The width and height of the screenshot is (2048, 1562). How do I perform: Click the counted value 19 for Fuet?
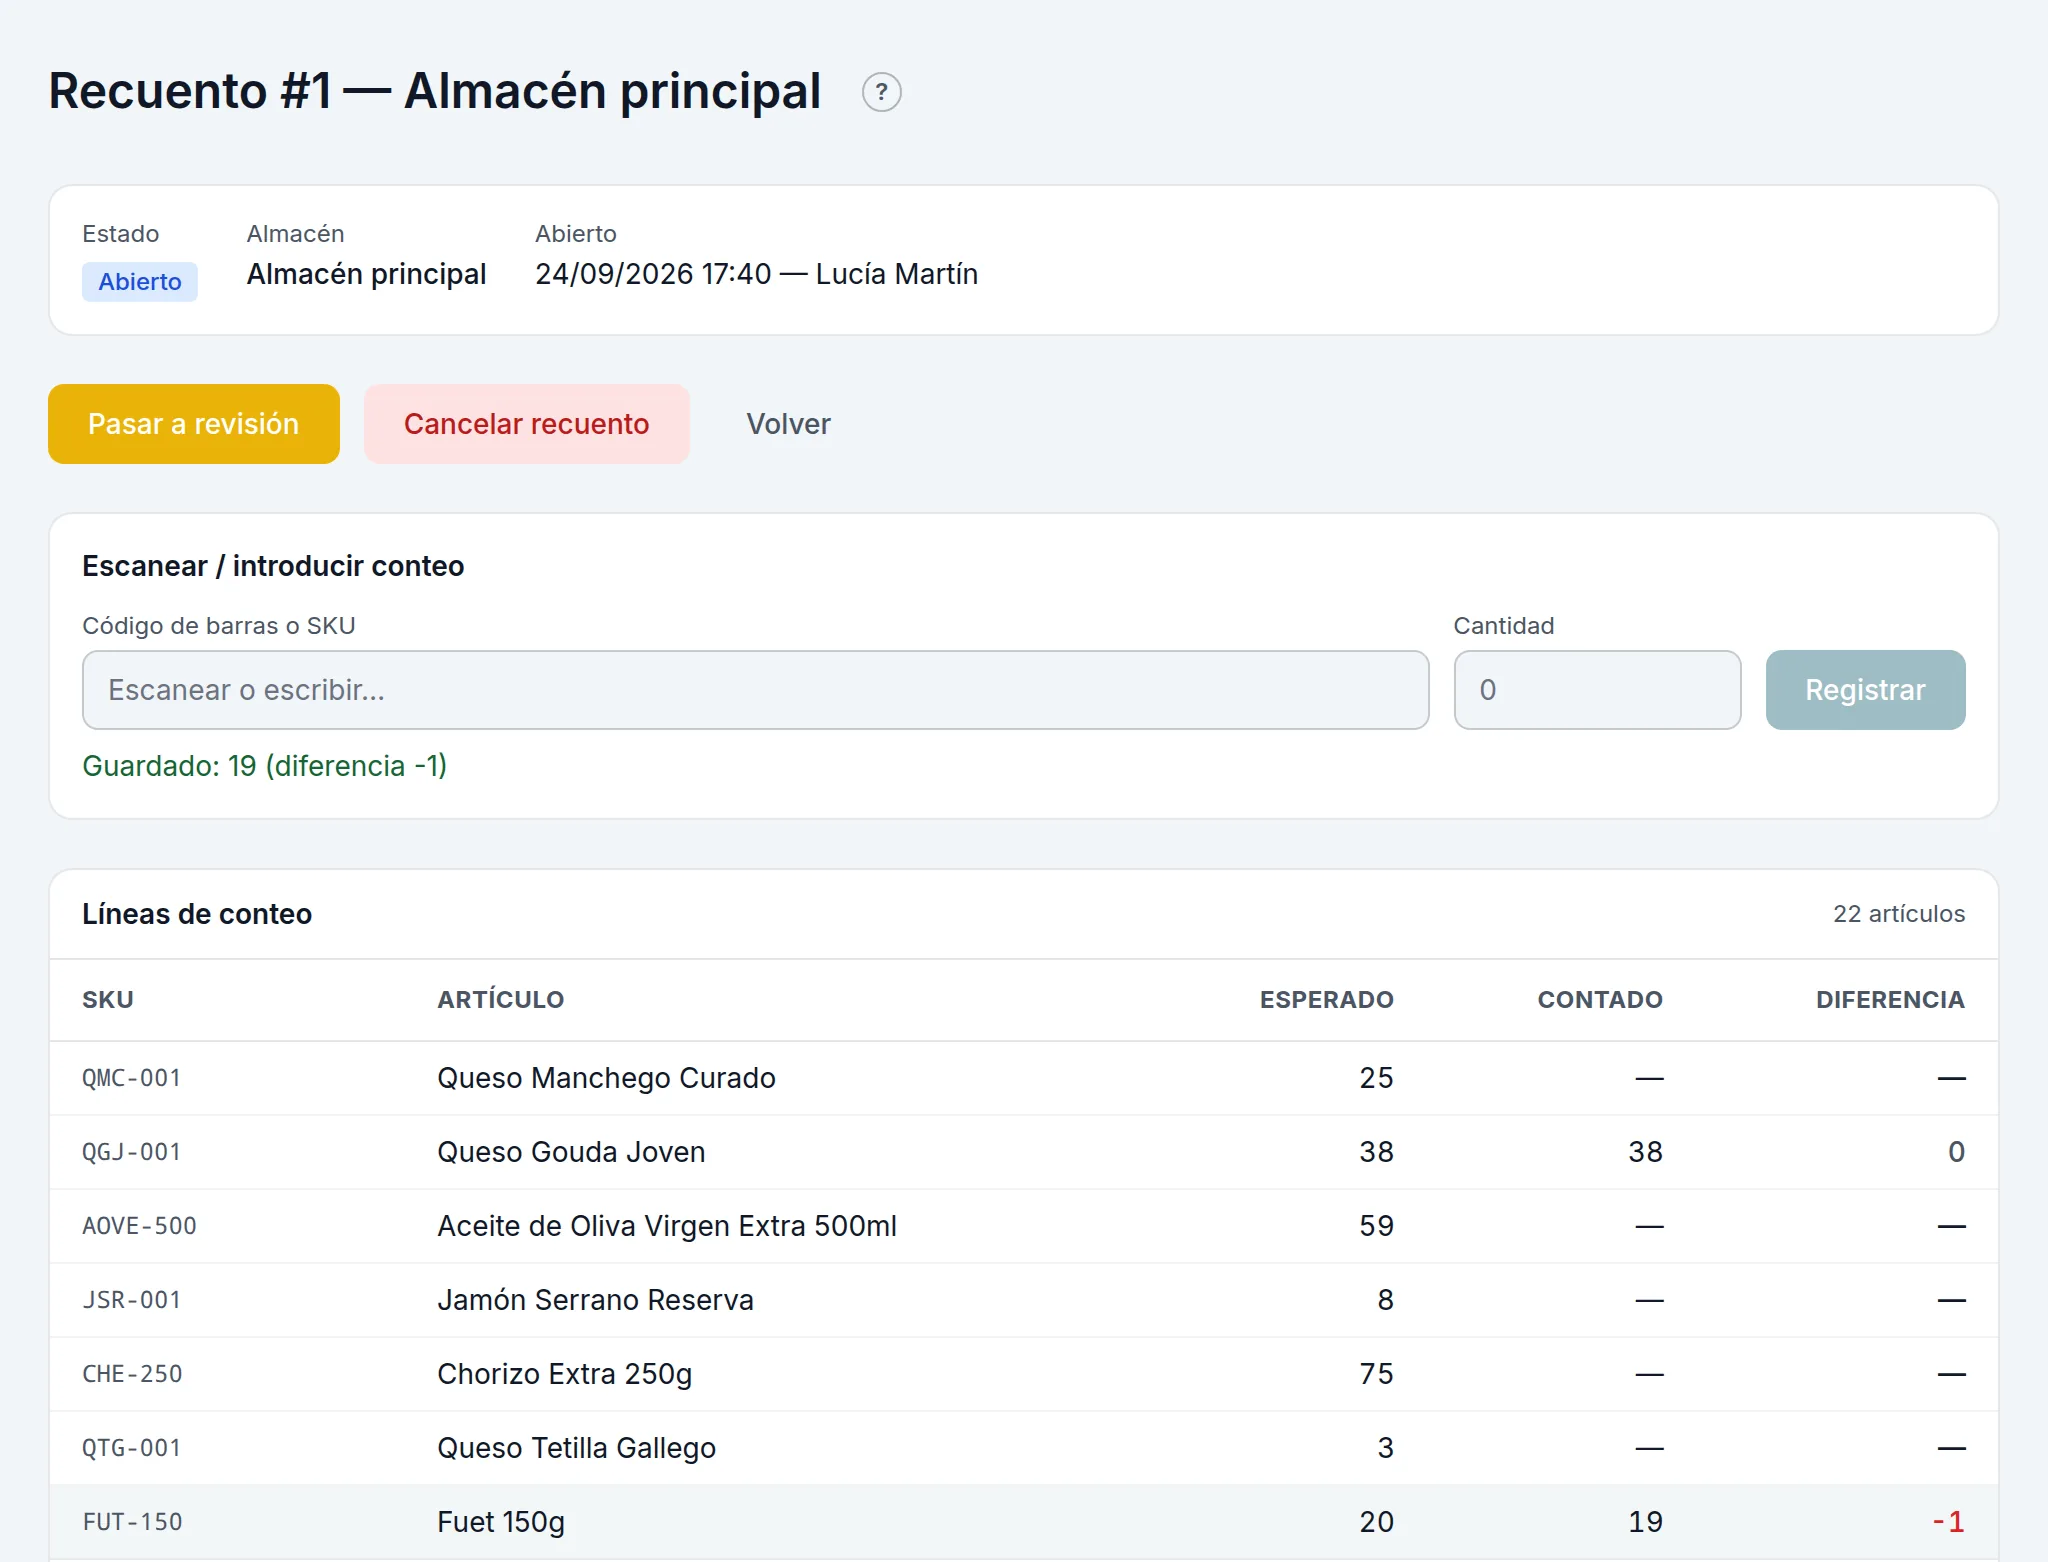(x=1645, y=1522)
